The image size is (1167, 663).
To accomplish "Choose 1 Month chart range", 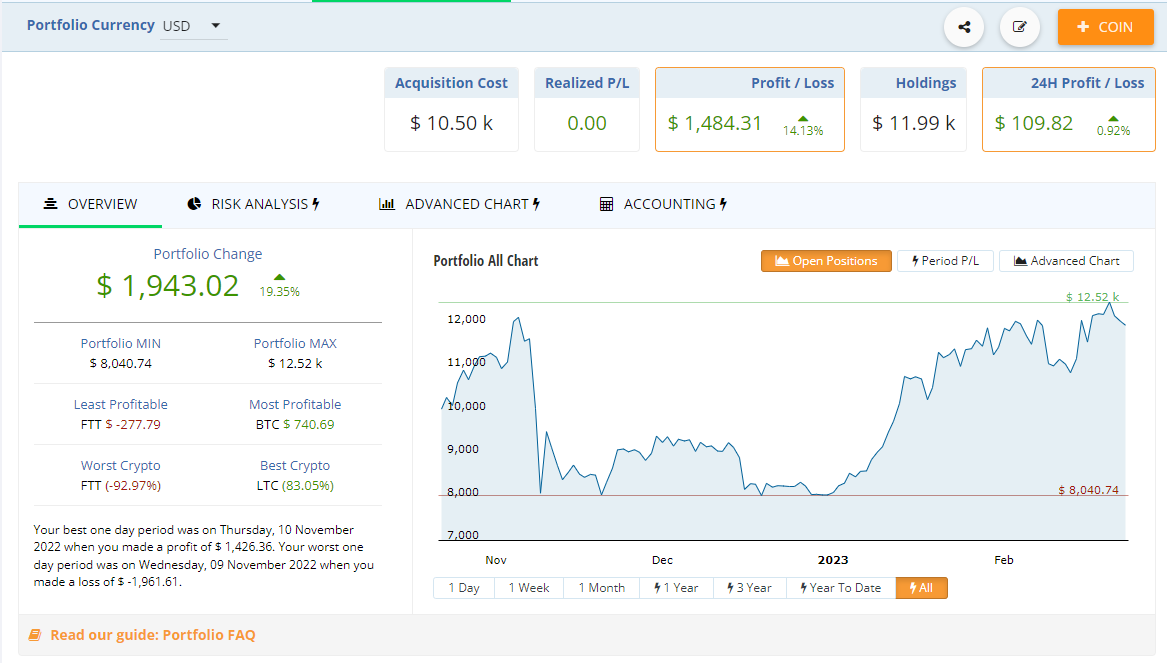I will tap(601, 588).
